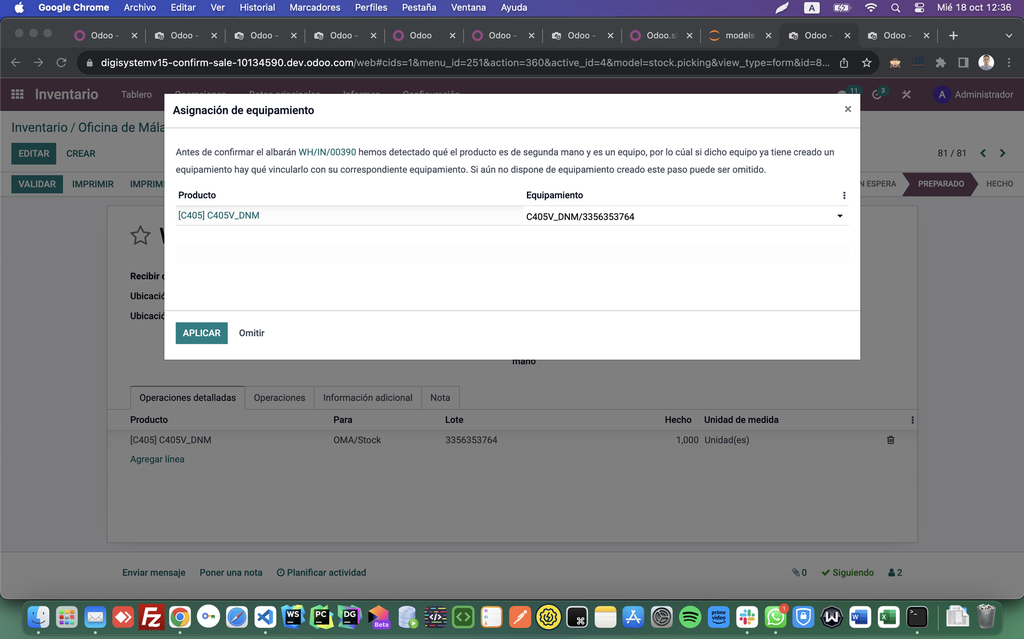Switch to the models browser tab
The width and height of the screenshot is (1024, 639).
pyautogui.click(x=739, y=35)
